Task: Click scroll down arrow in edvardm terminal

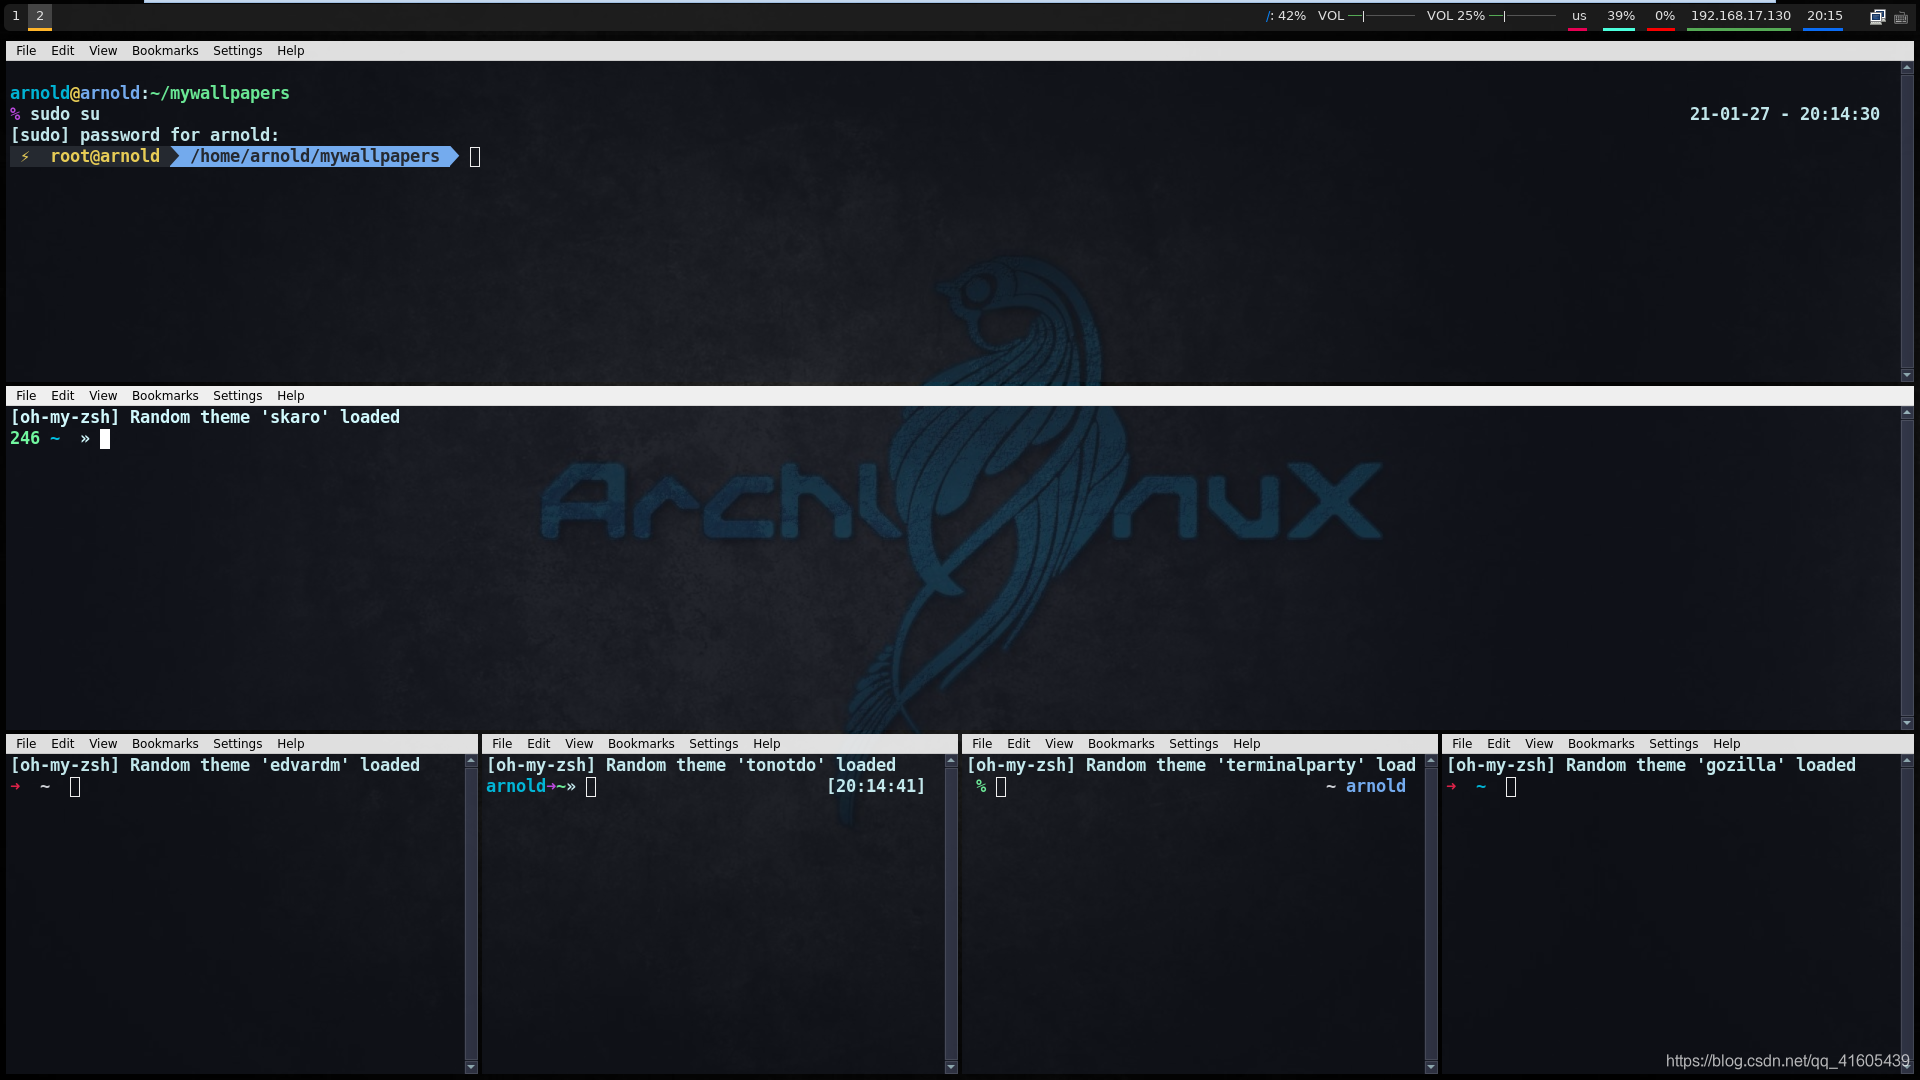Action: (471, 1067)
